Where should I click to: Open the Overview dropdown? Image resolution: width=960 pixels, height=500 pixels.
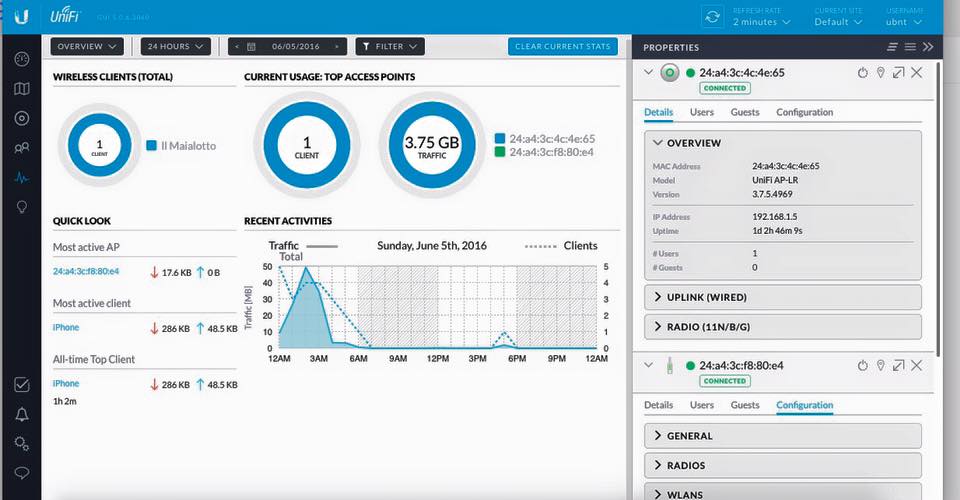87,47
